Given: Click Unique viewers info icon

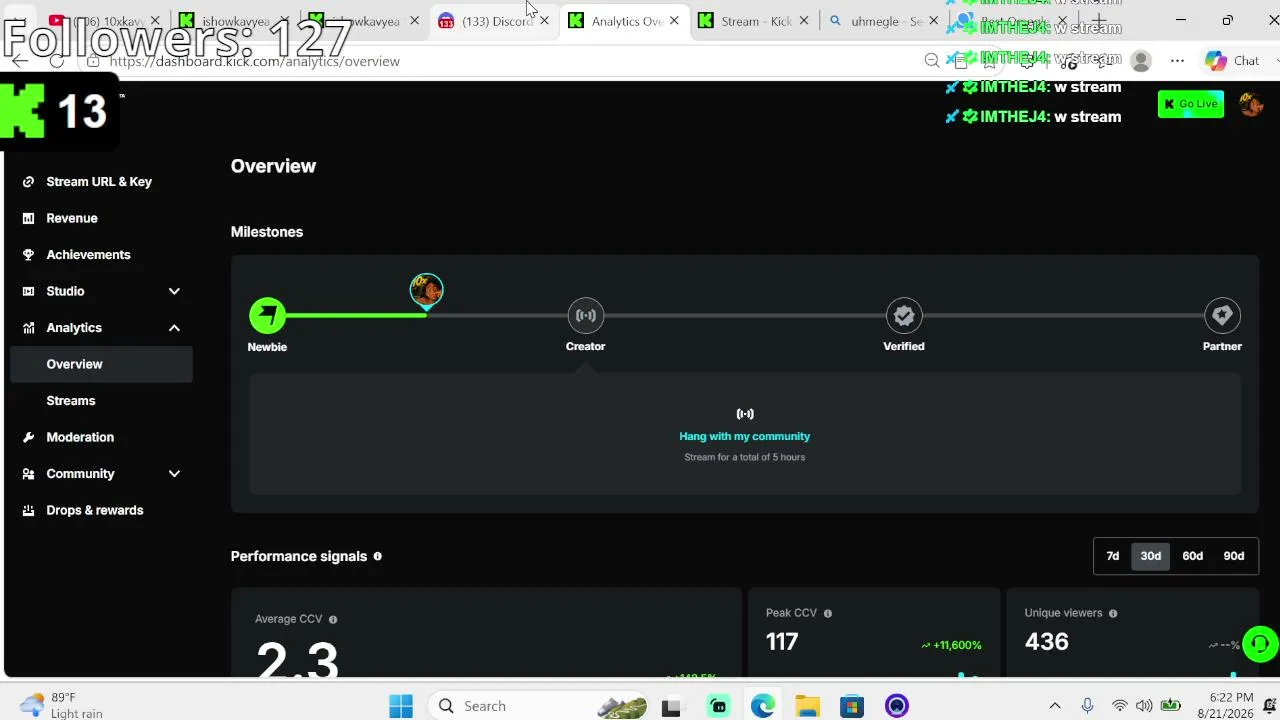Looking at the screenshot, I should [x=1113, y=613].
